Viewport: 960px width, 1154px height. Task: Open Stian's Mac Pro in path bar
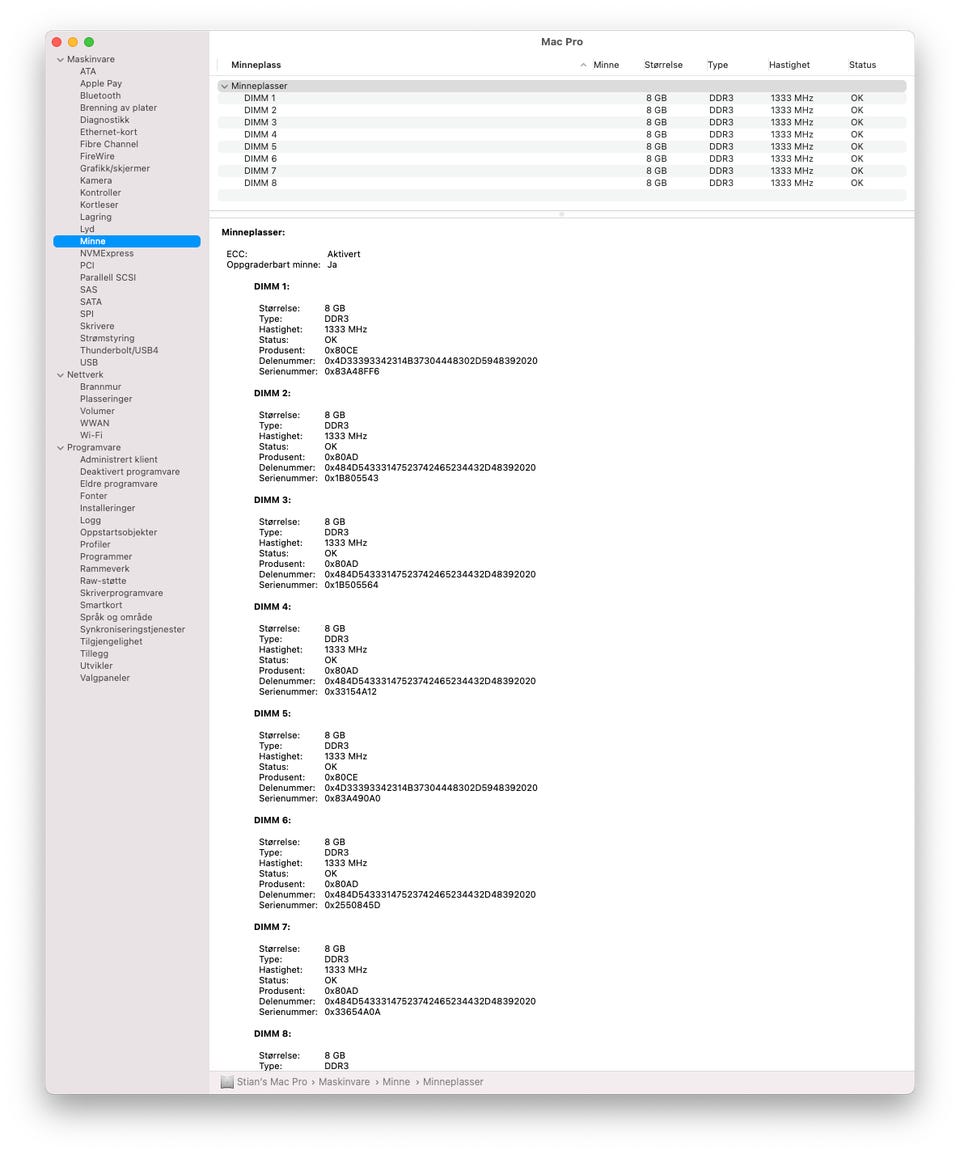(272, 1082)
